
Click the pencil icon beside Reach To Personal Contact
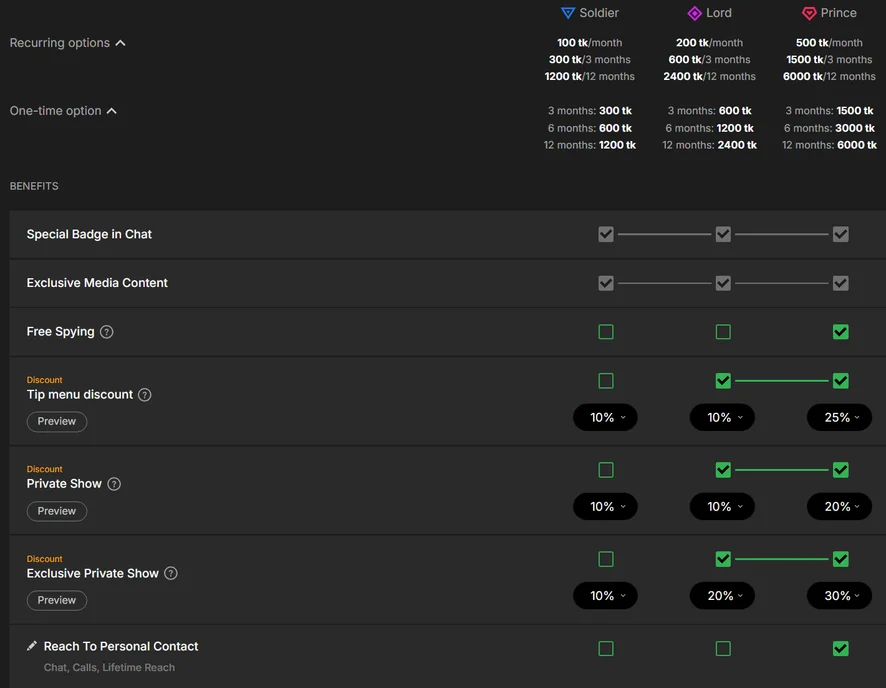(32, 647)
